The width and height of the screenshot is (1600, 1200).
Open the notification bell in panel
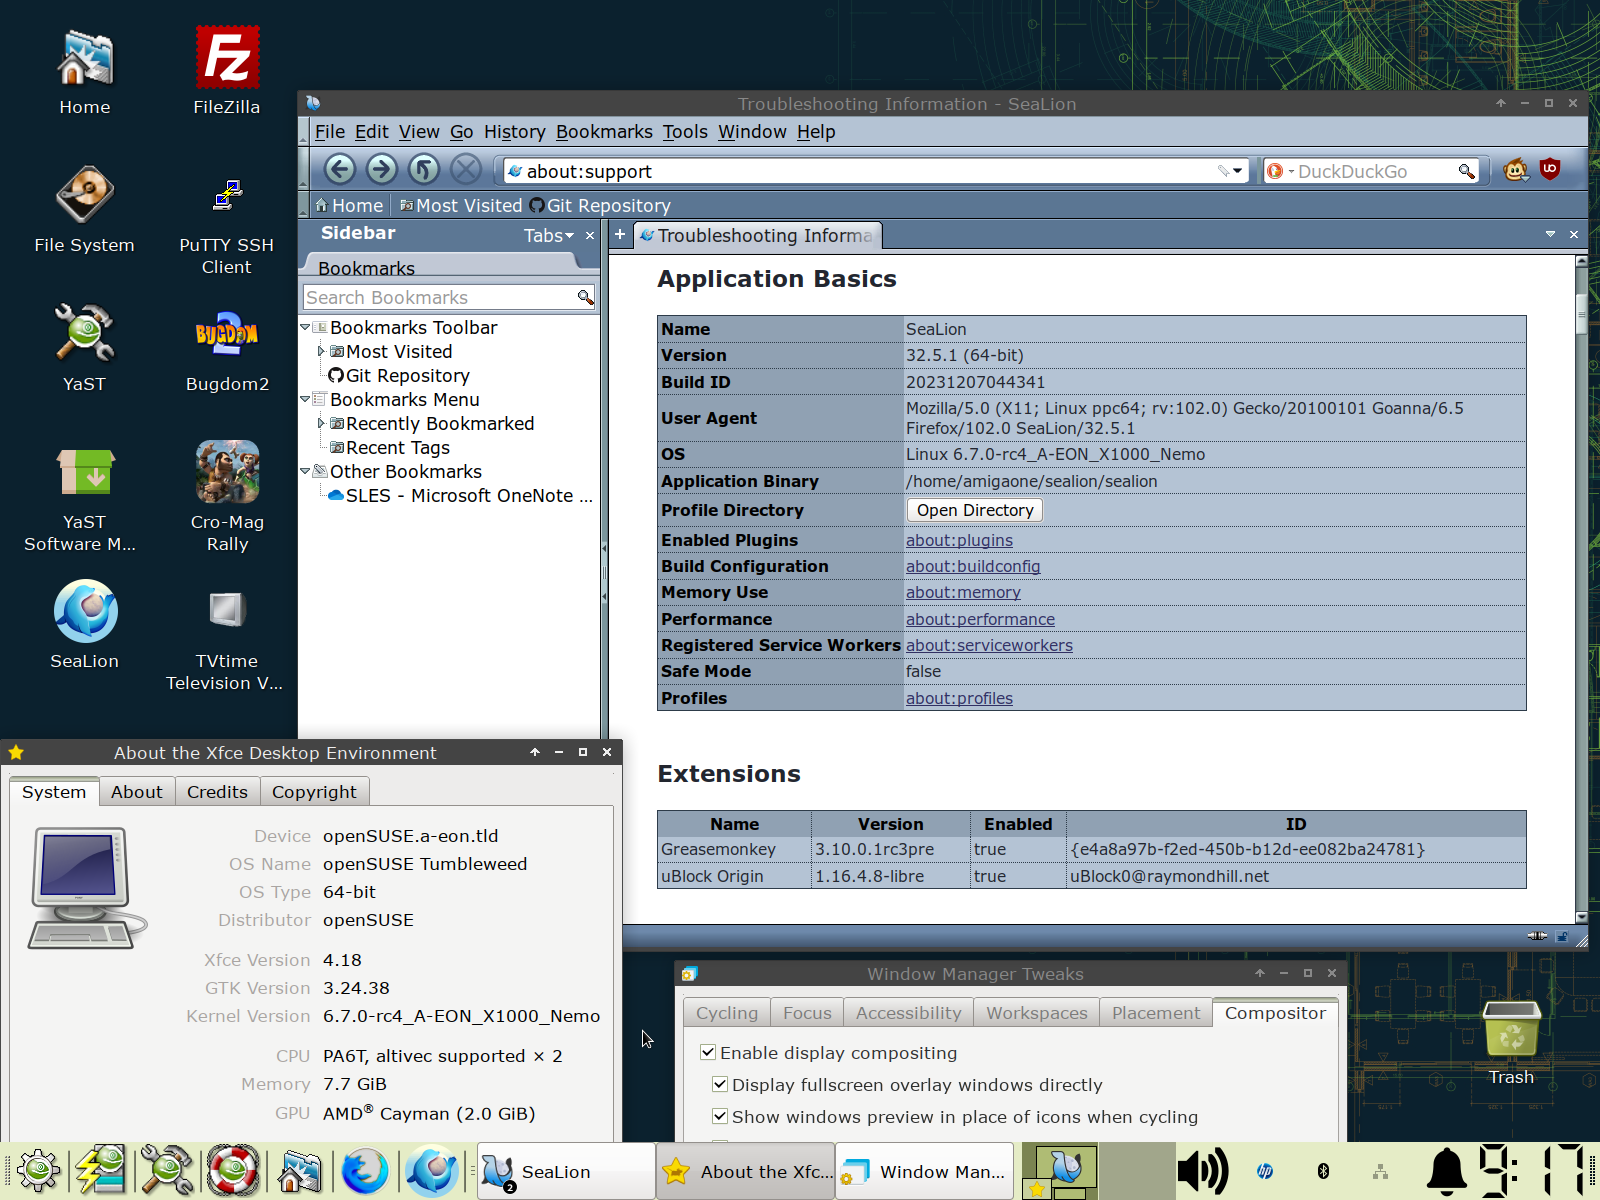click(x=1446, y=1171)
